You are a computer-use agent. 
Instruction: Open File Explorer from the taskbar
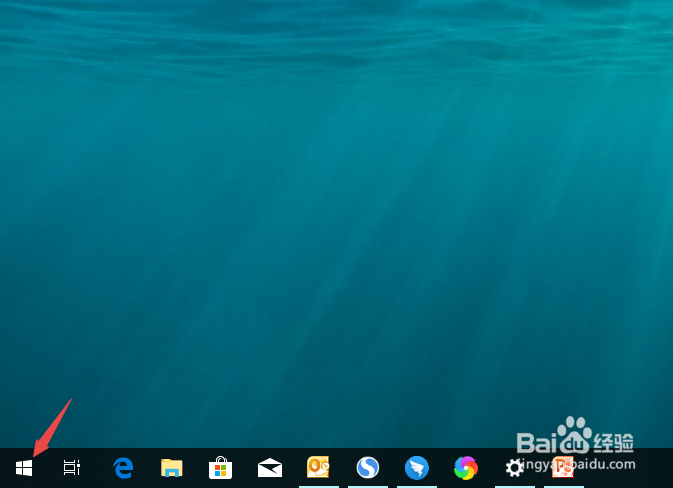pyautogui.click(x=172, y=468)
